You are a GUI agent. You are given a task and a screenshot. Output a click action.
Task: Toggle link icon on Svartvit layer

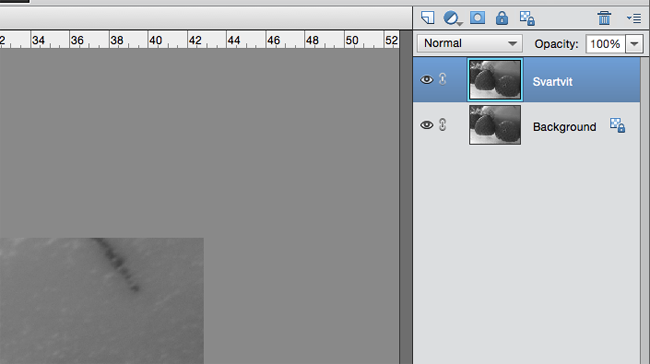click(x=443, y=79)
